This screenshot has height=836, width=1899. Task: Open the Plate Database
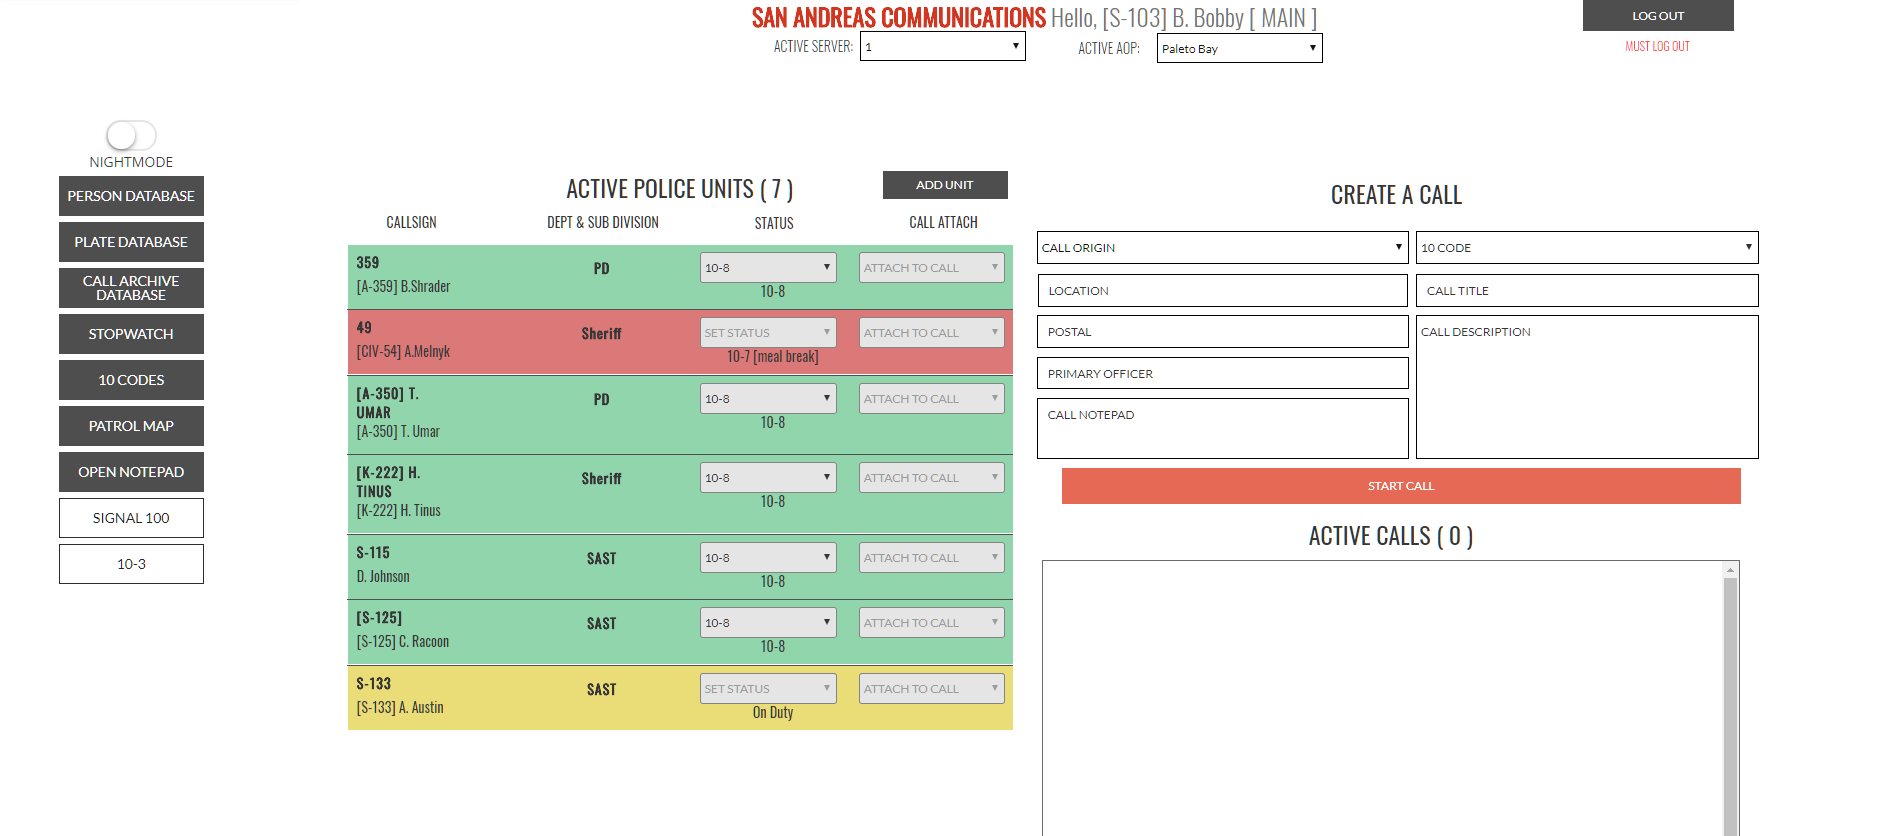[131, 242]
